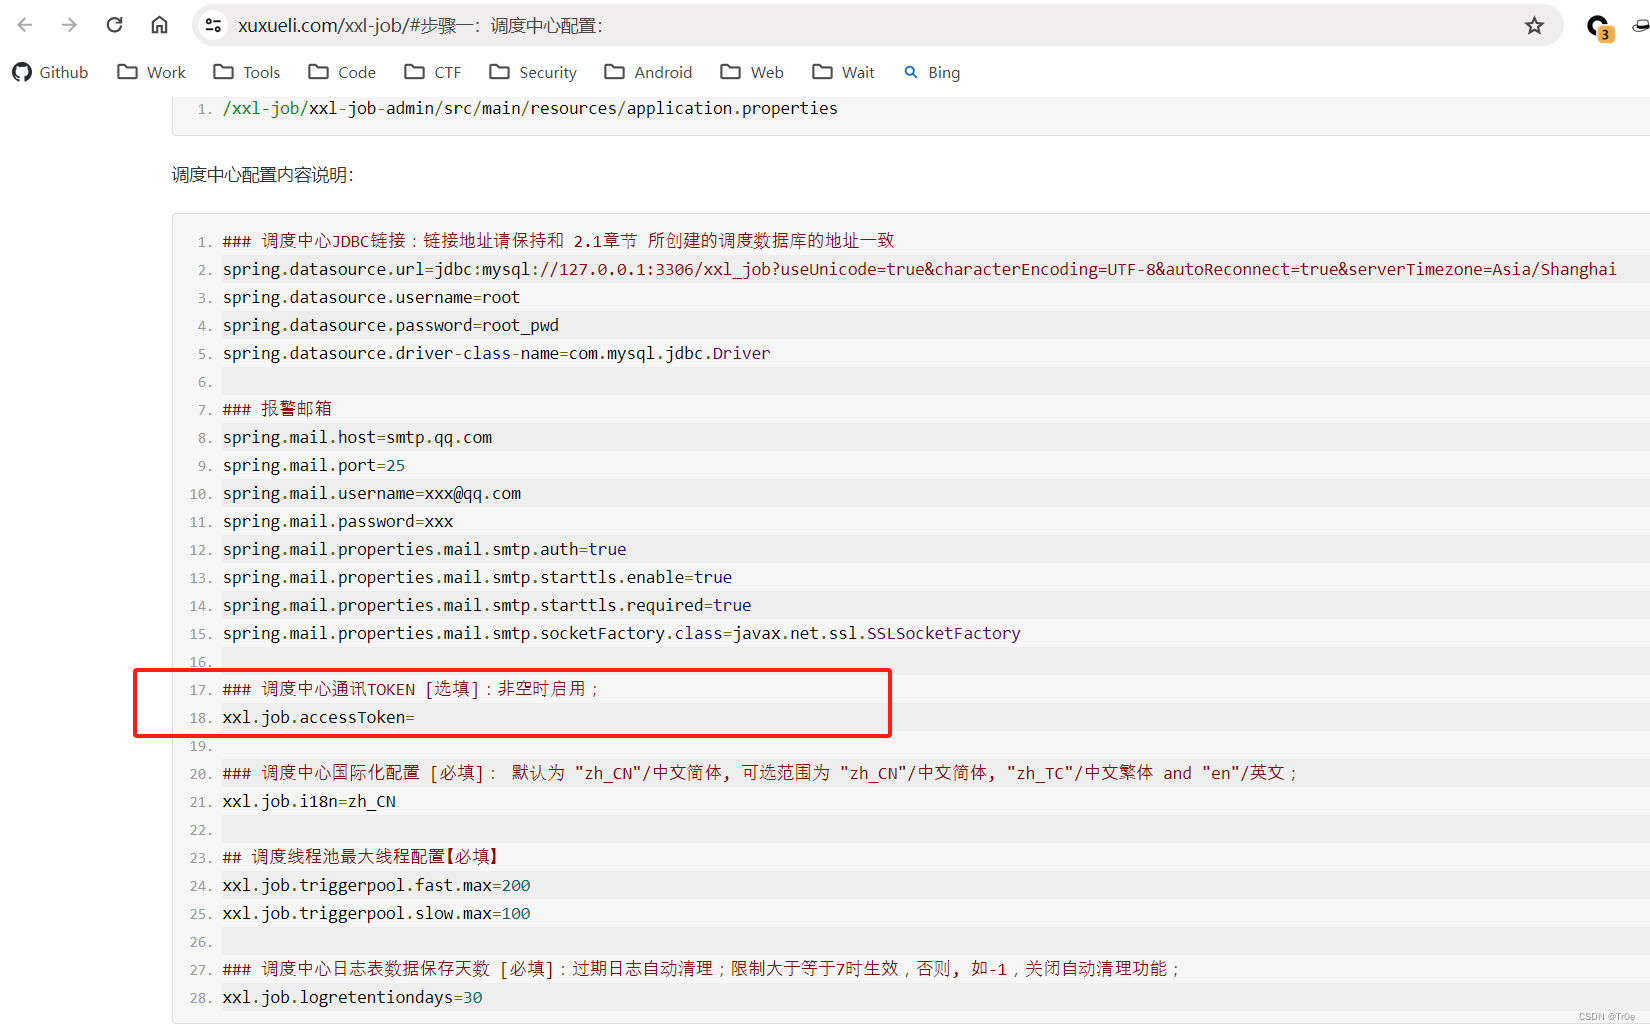
Task: Click spring.mail.host=smtp.qq.com line
Action: (x=357, y=437)
